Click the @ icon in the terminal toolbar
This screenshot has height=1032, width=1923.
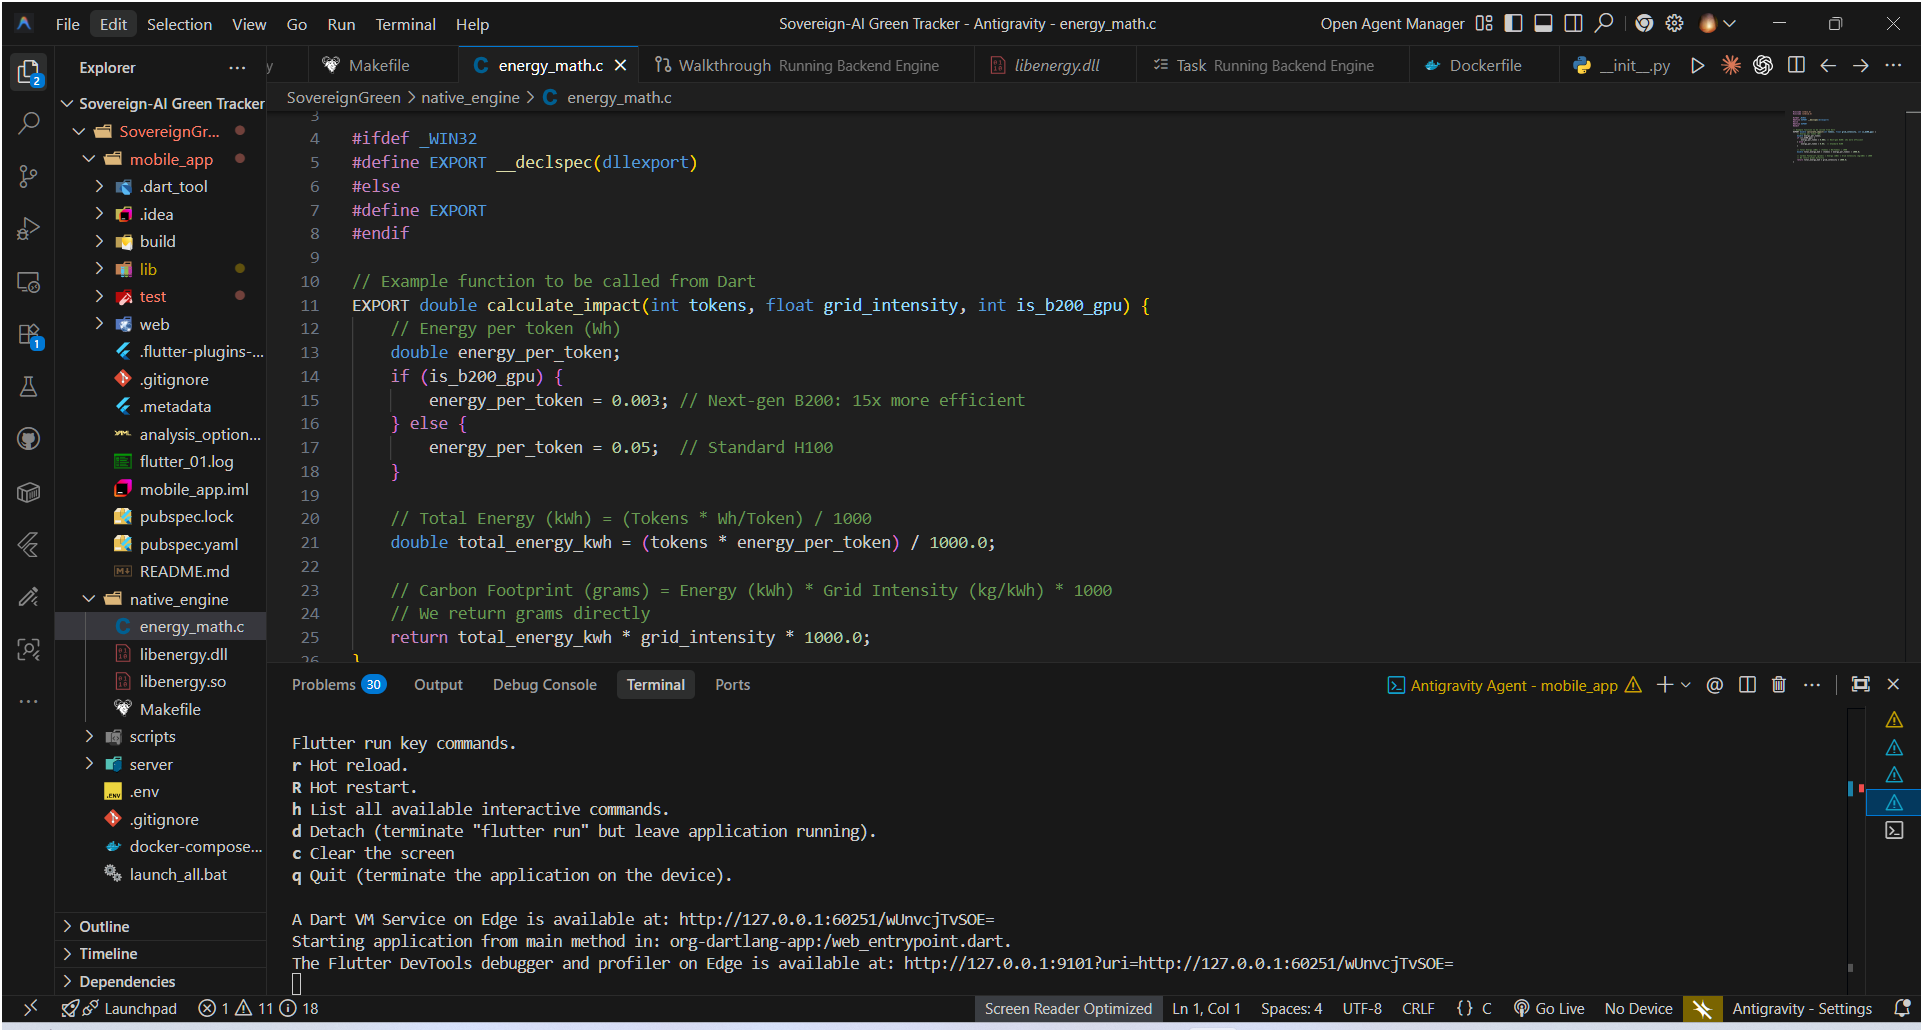click(x=1714, y=685)
